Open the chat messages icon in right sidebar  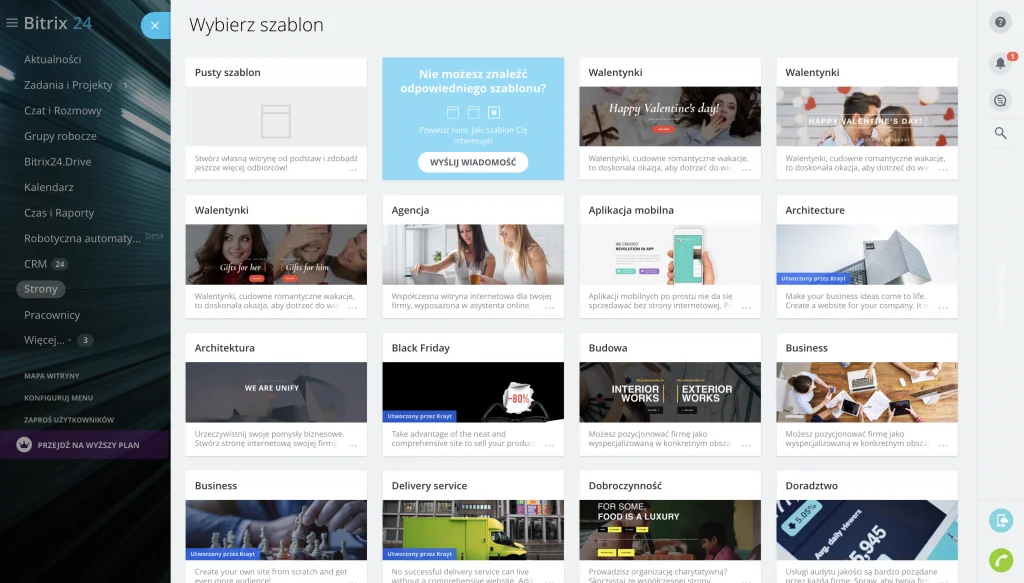(1000, 99)
